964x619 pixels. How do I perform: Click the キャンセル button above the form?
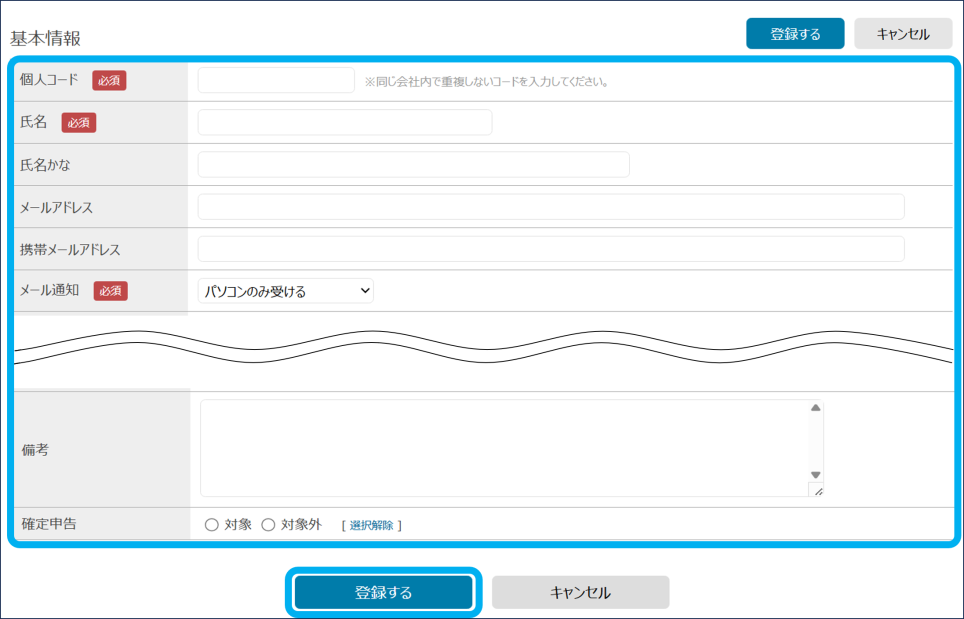point(902,34)
